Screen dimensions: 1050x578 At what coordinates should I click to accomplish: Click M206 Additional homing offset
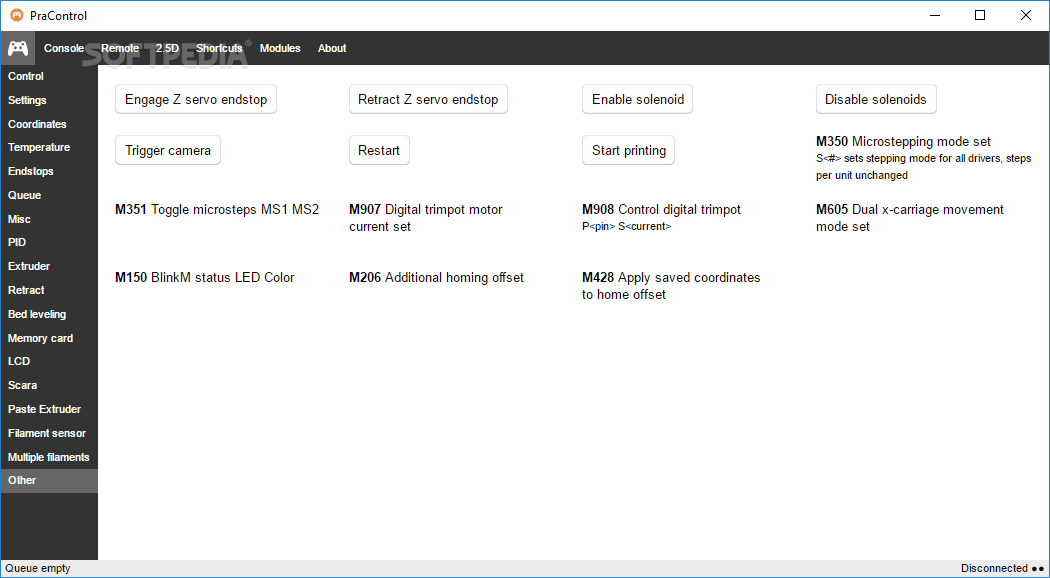point(437,277)
